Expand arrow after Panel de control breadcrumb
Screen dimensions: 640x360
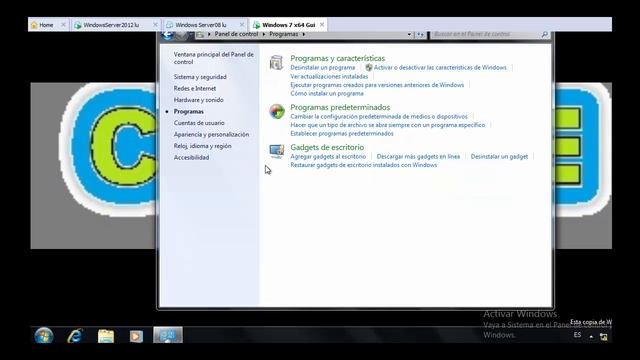click(x=264, y=34)
